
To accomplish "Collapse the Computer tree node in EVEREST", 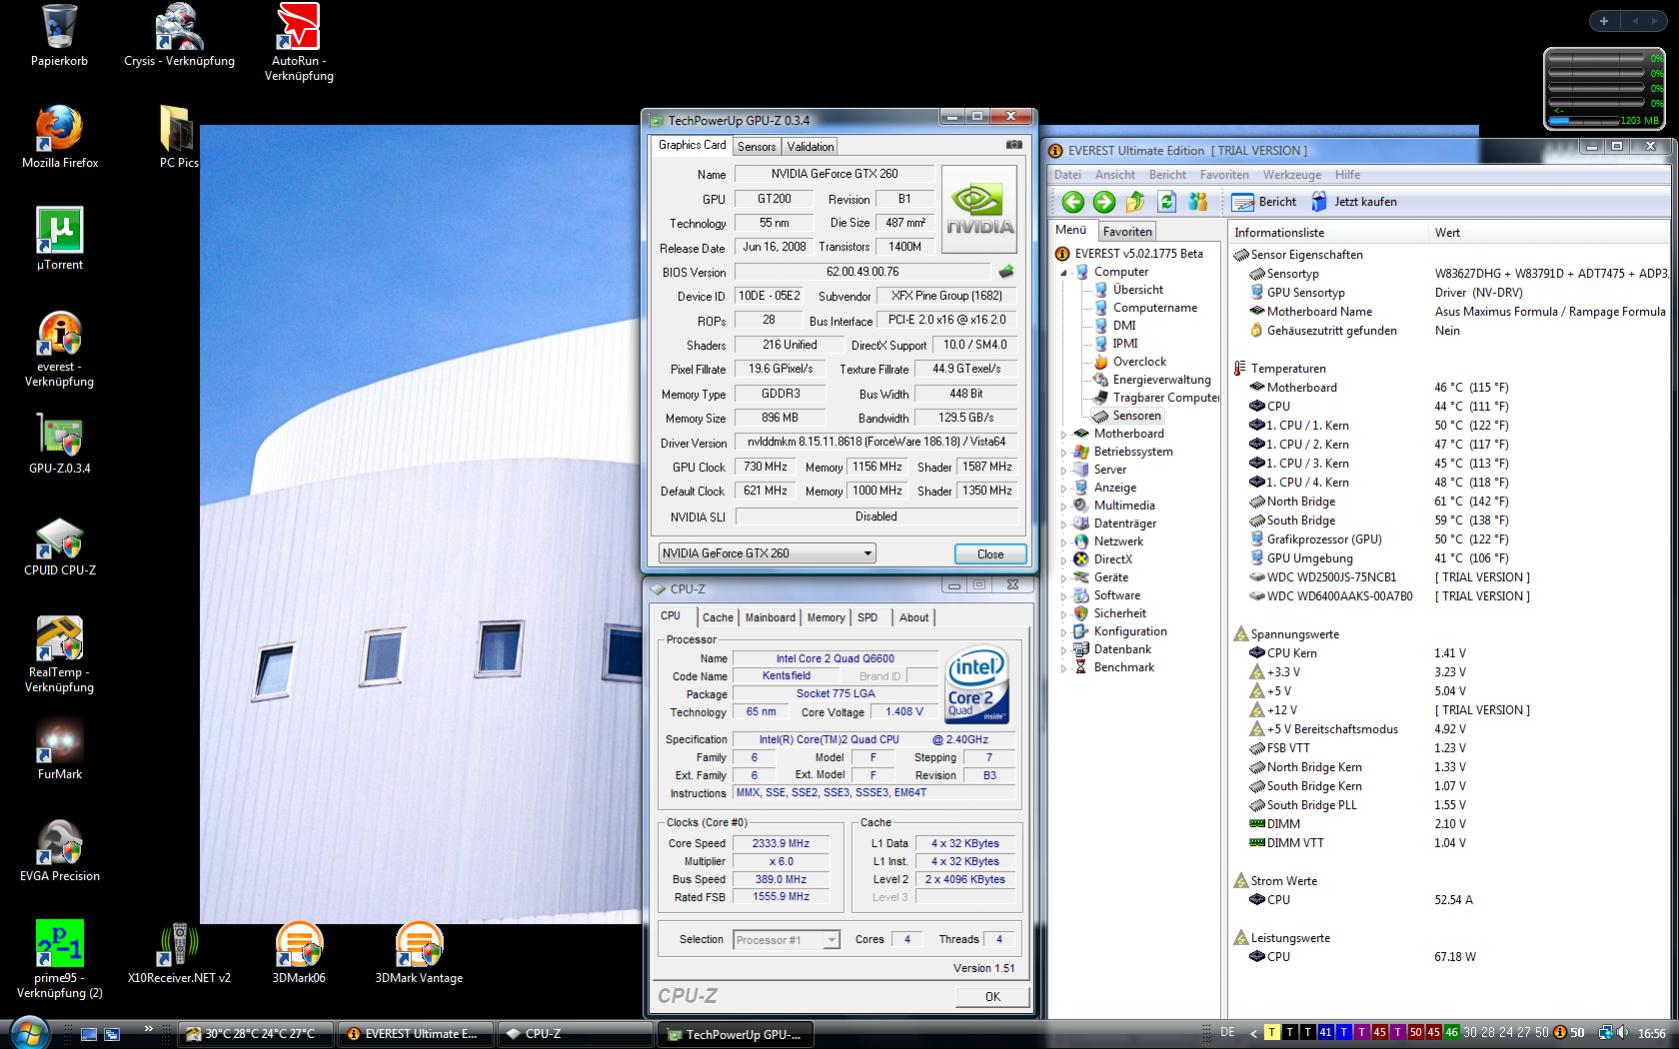I will 1065,272.
